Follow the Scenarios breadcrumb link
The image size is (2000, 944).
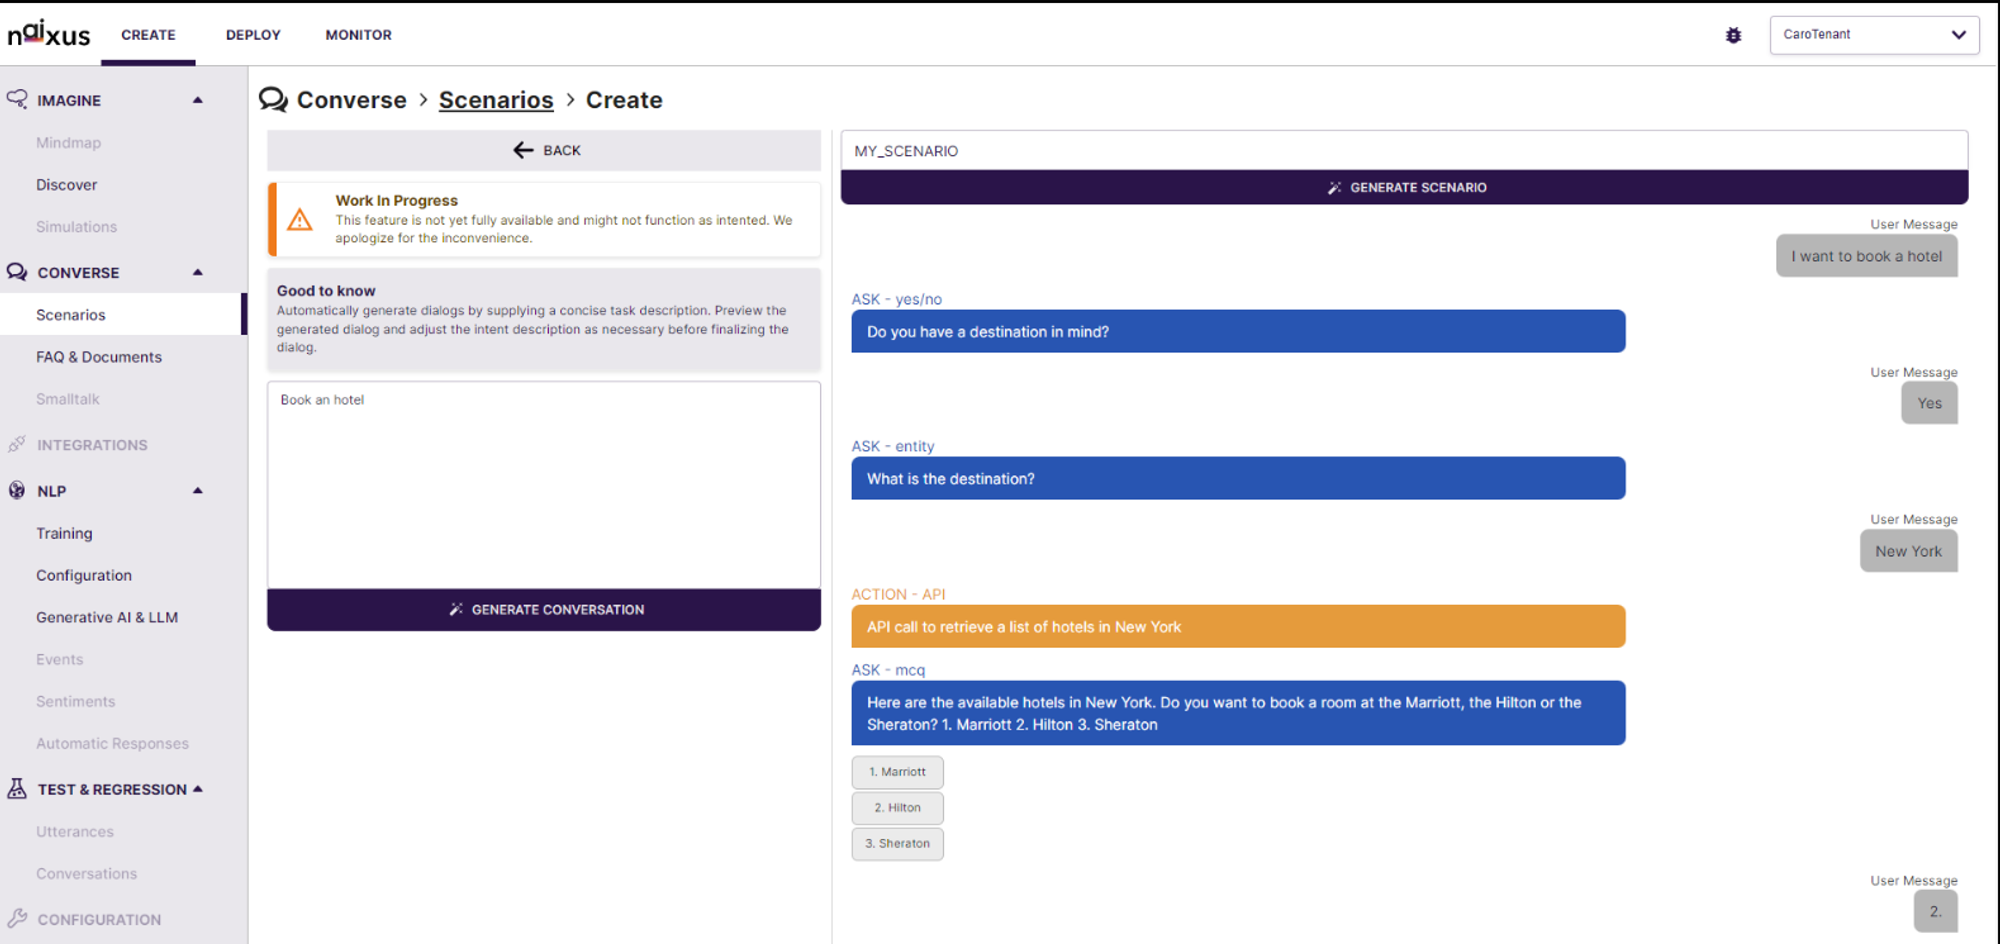coord(496,100)
